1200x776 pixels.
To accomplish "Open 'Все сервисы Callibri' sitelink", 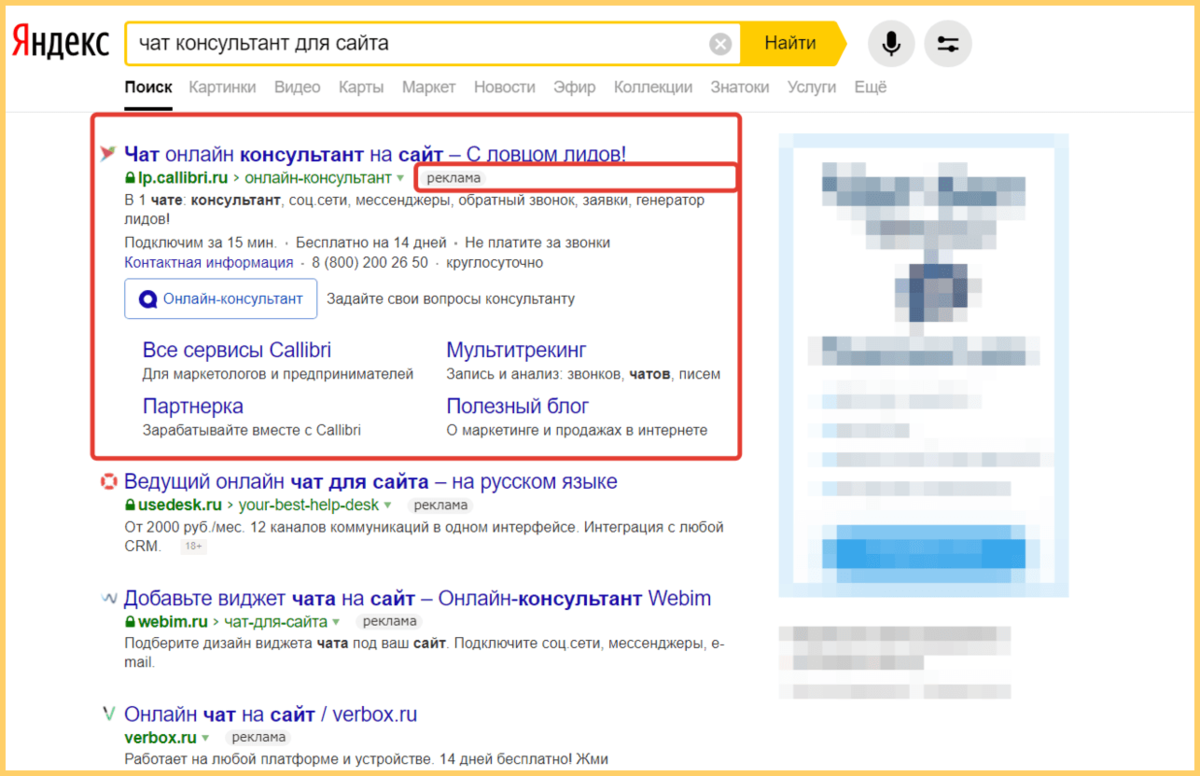I will (237, 350).
